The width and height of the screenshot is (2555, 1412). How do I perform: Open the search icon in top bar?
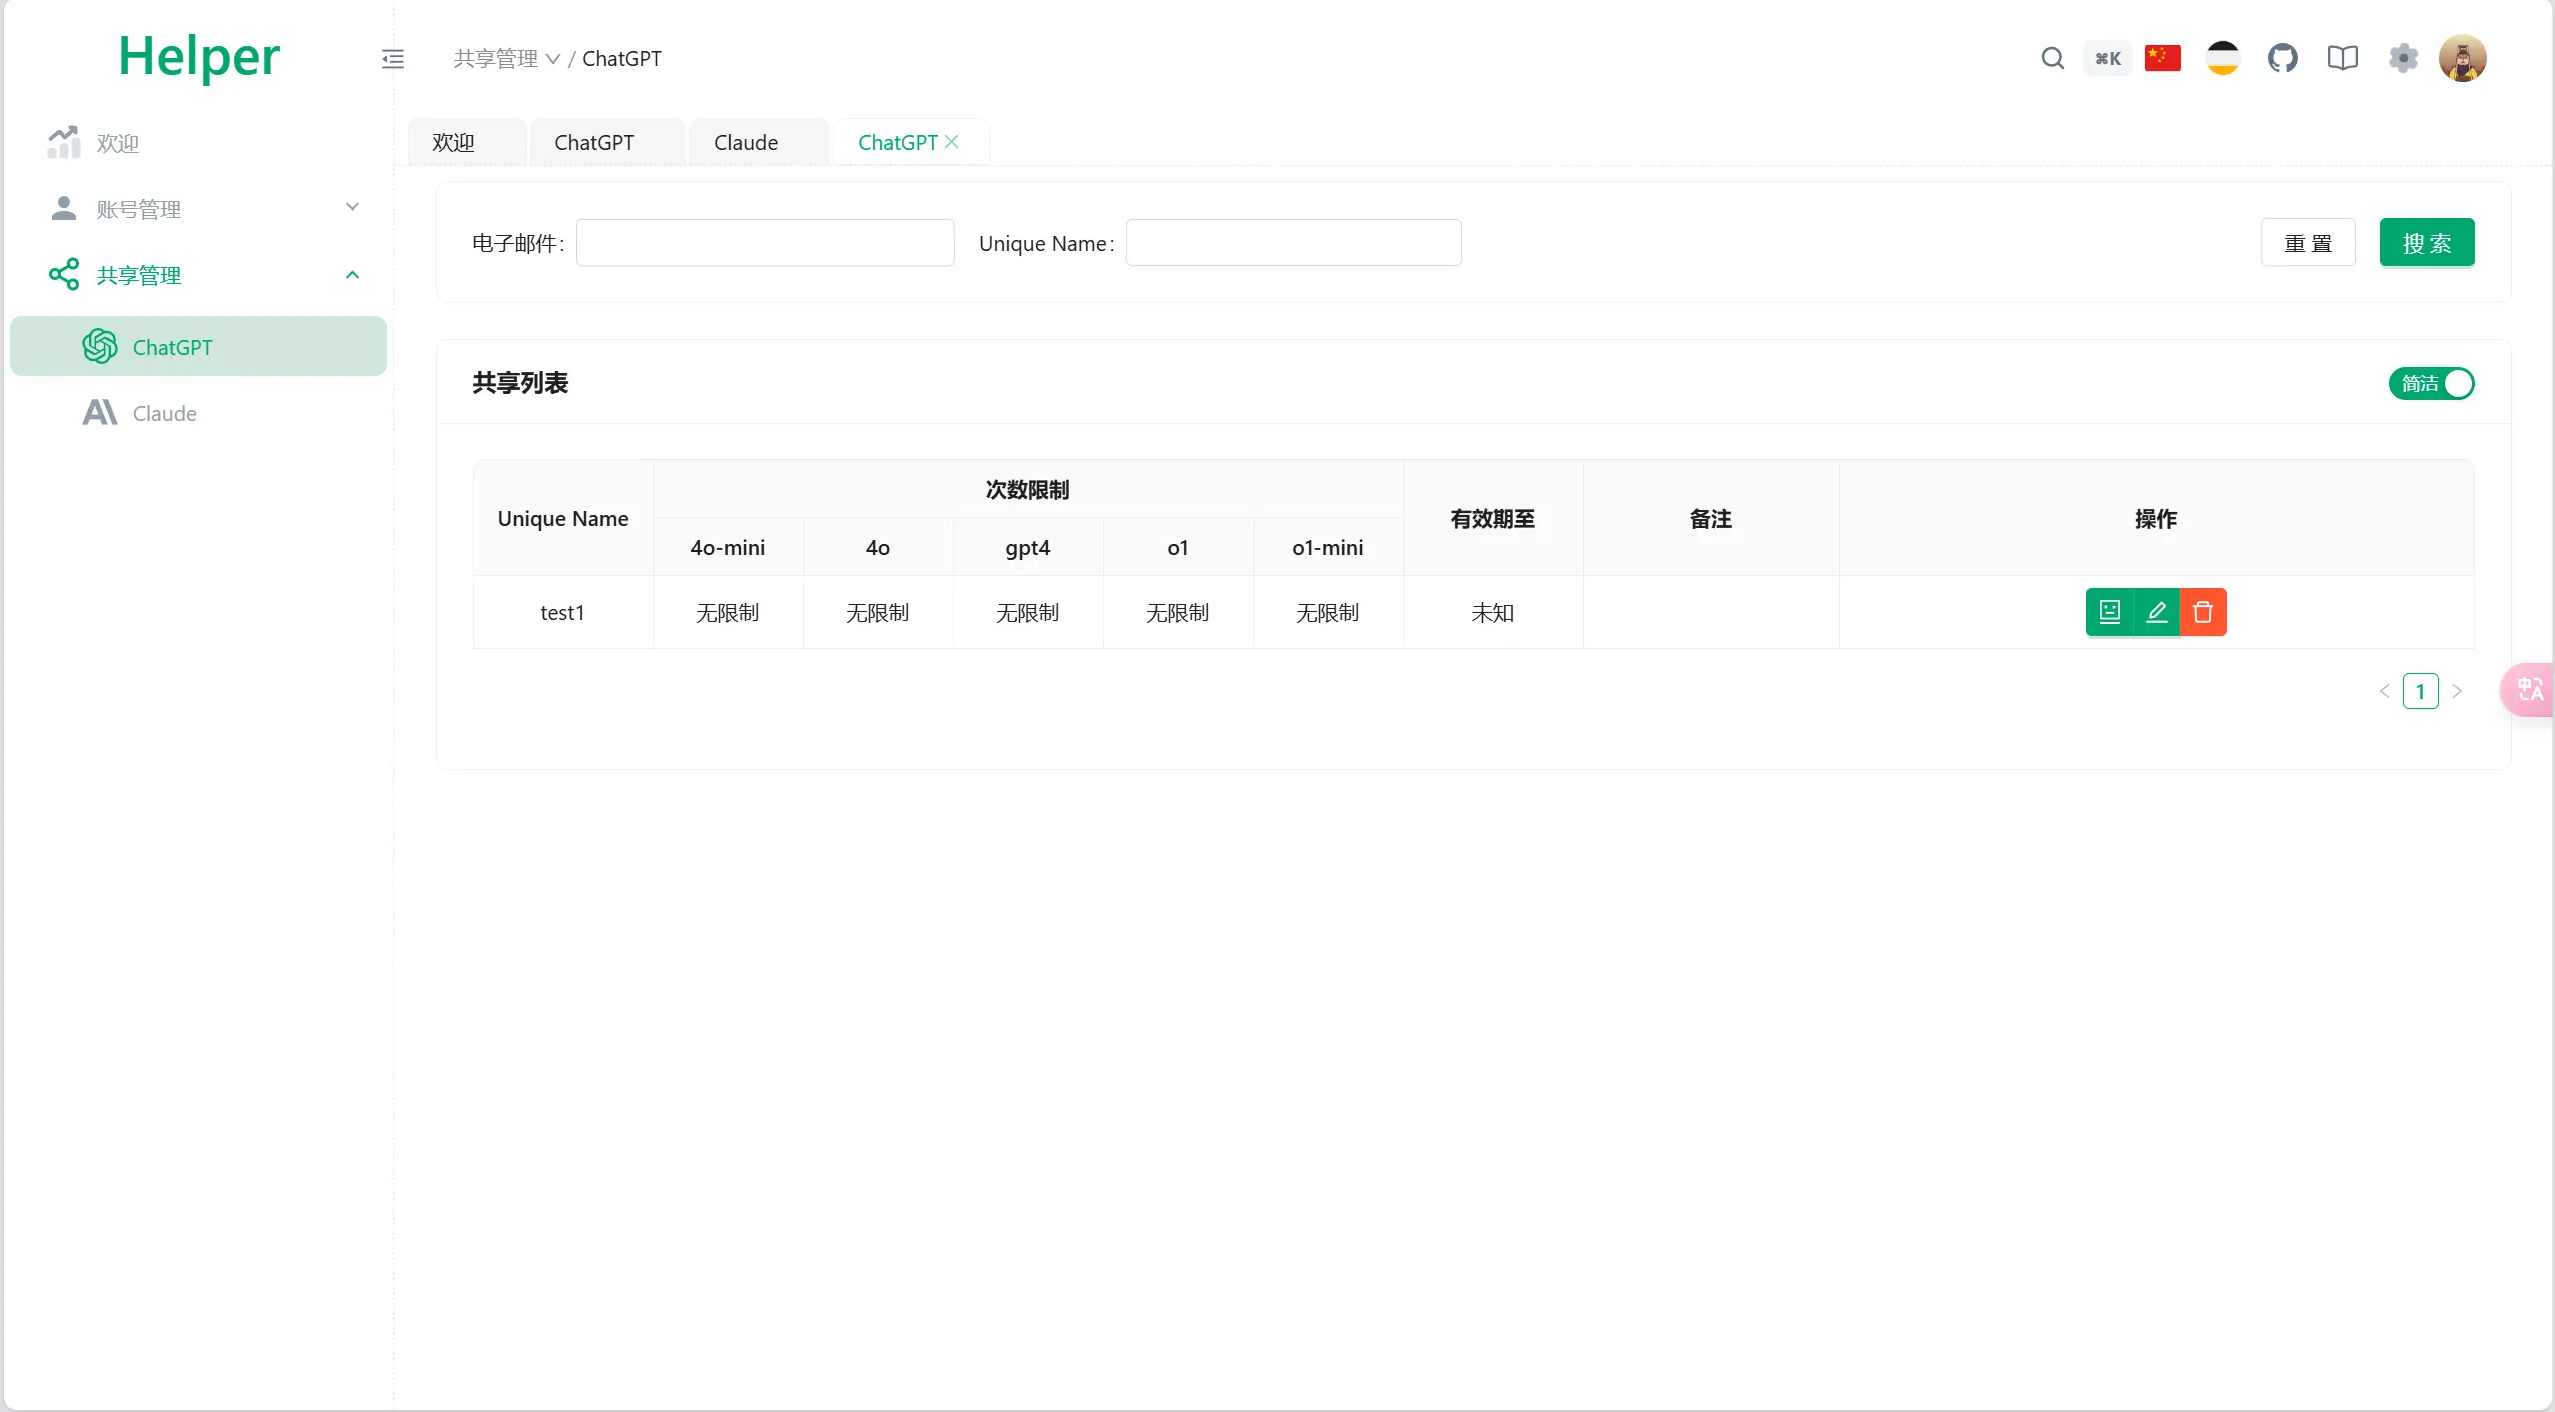point(2053,58)
